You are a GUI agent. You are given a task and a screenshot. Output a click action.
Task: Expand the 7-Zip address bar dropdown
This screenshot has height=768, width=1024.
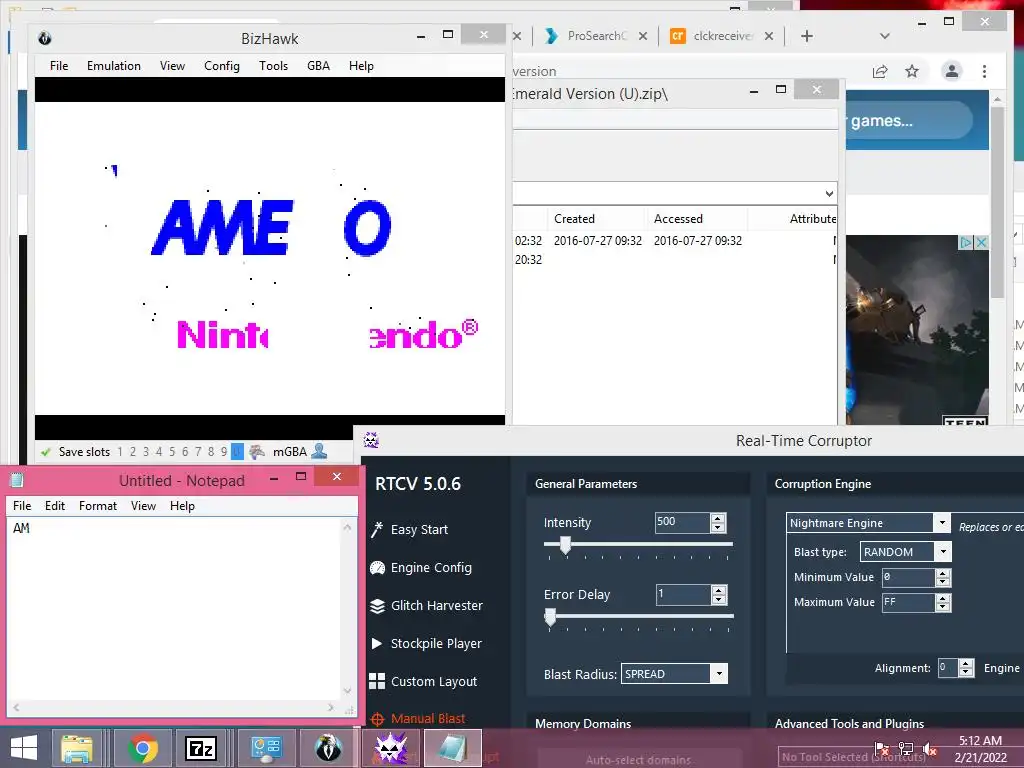point(829,193)
